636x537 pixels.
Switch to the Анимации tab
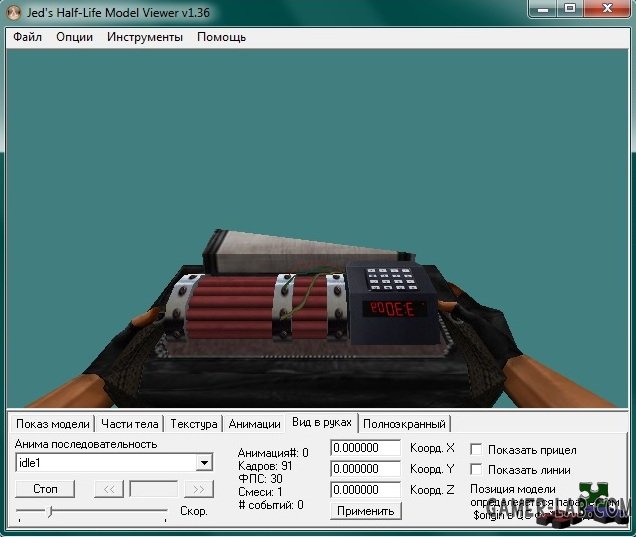(x=254, y=424)
